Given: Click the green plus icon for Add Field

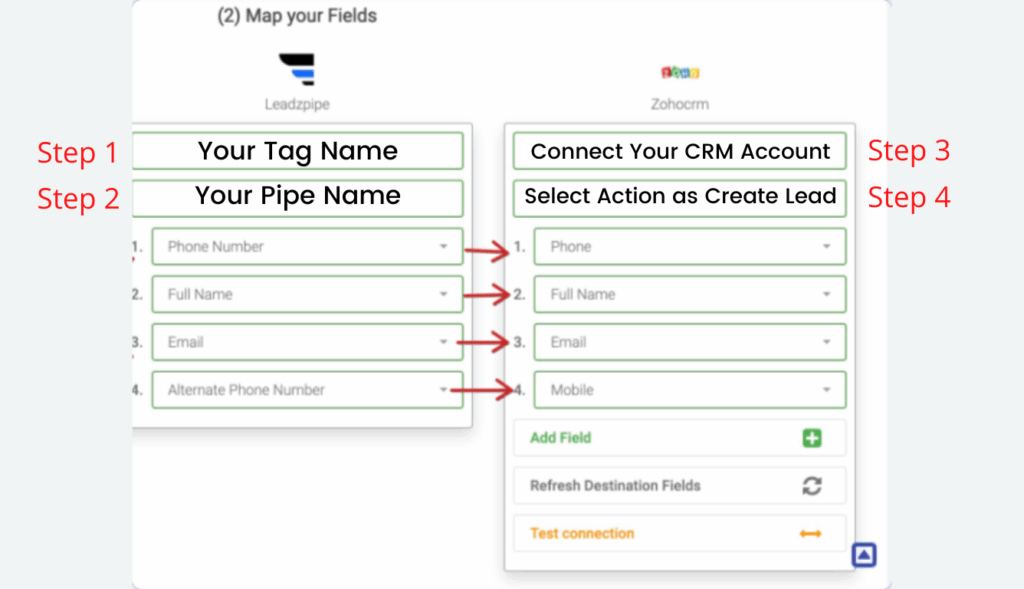Looking at the screenshot, I should click(812, 438).
